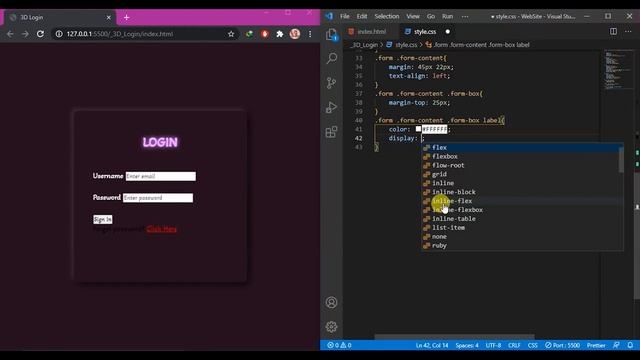Choose 'list-item' suggestion
Screen dimensions: 640x360
pyautogui.click(x=522, y=228)
